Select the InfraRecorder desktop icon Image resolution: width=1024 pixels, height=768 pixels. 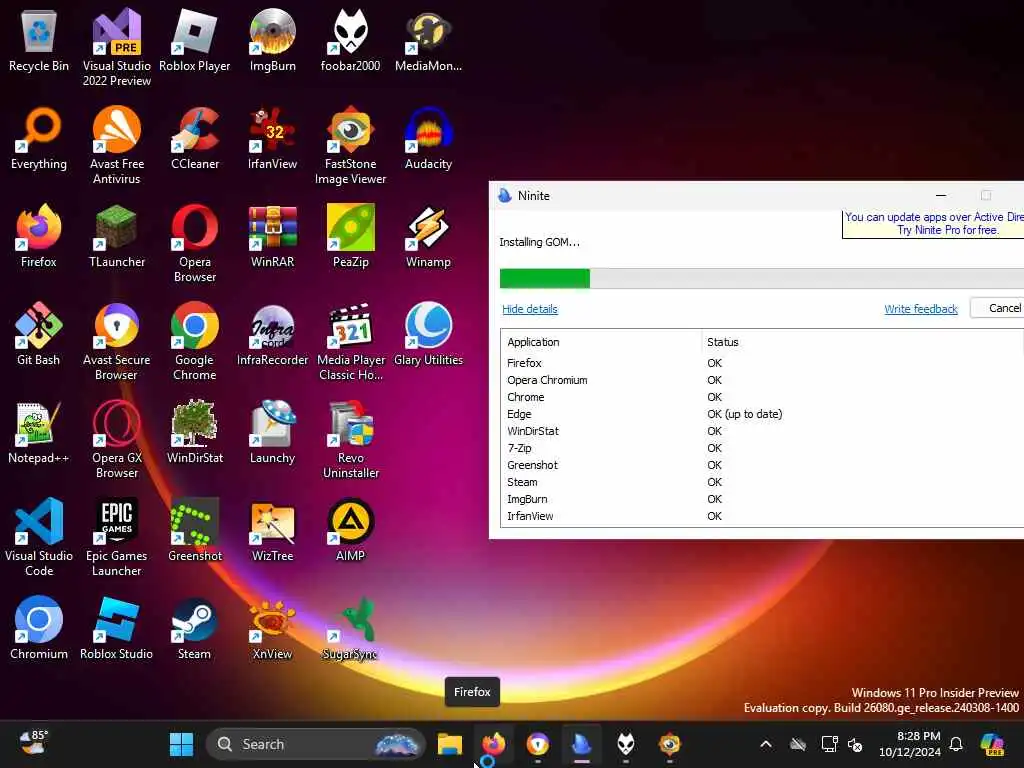point(272,334)
